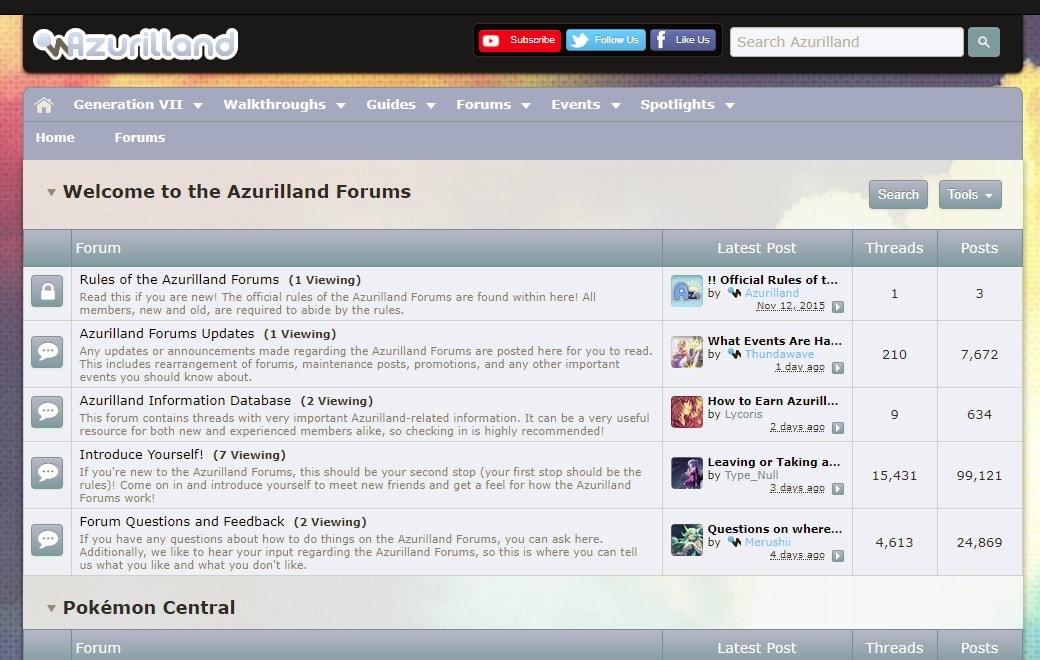The width and height of the screenshot is (1040, 660).
Task: Click the Latest Post column header in Welcome table
Action: (x=757, y=248)
